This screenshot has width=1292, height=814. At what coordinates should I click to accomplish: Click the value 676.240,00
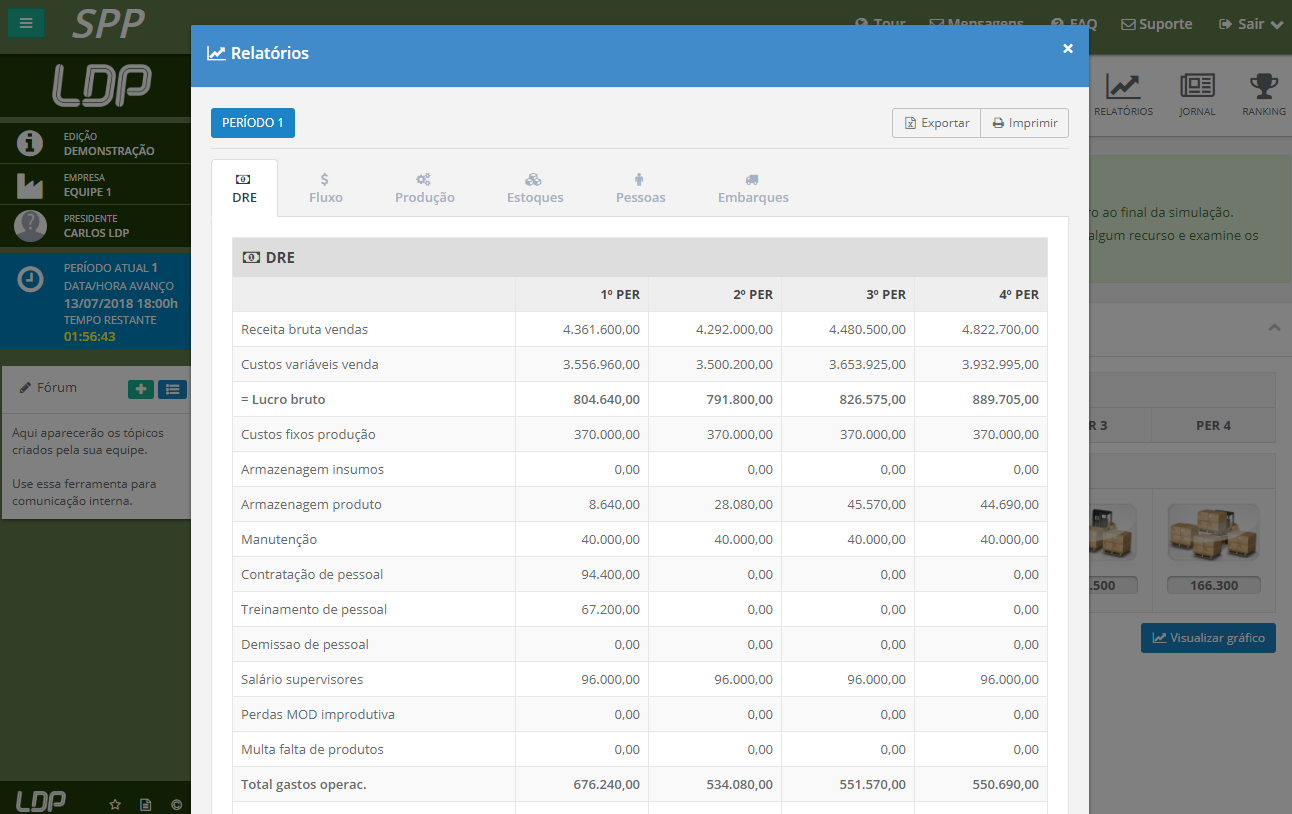tap(607, 784)
